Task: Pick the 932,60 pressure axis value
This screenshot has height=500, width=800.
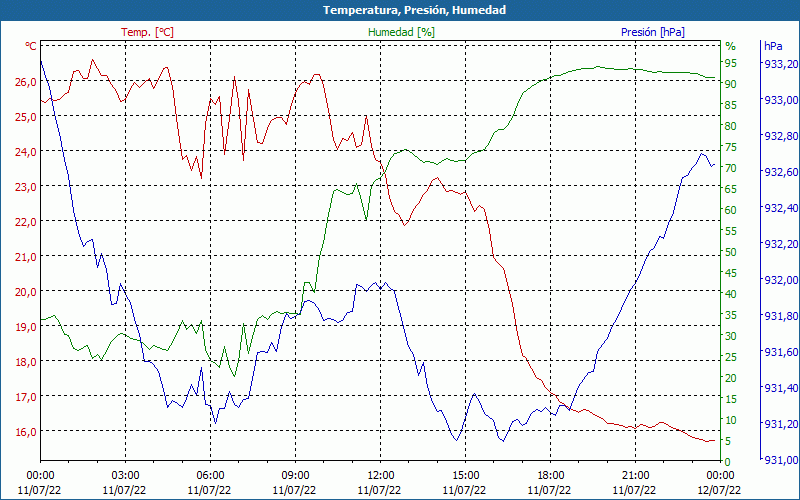Action: point(781,172)
